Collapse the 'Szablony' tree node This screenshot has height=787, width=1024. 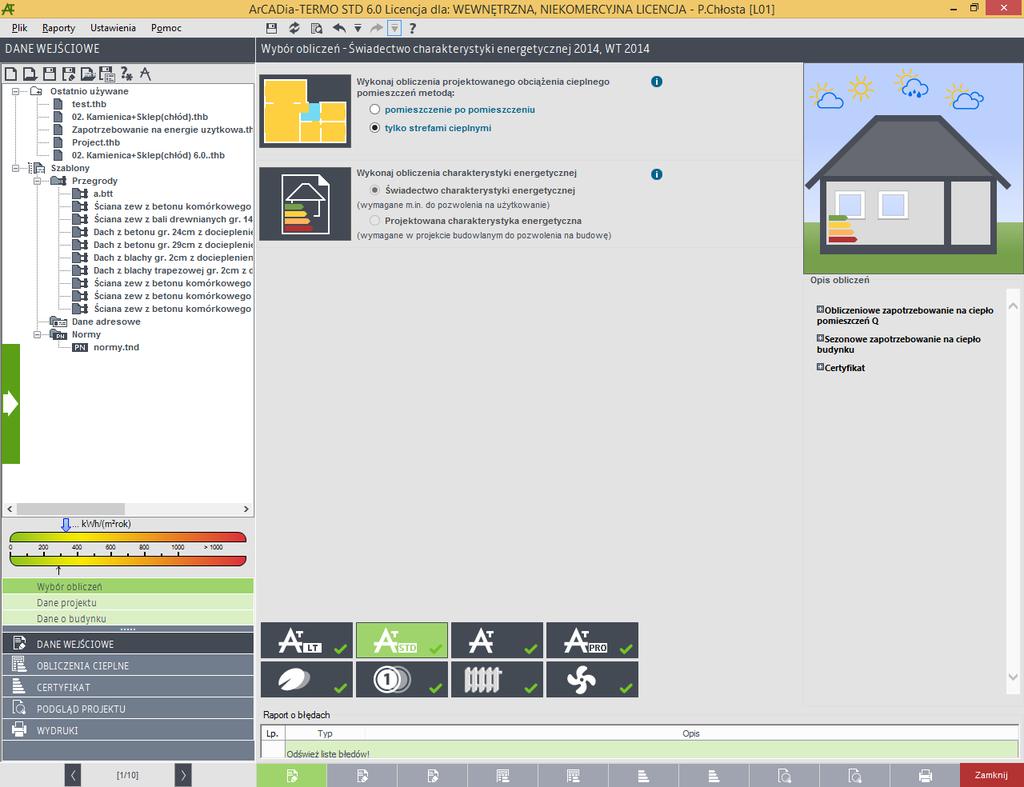(x=16, y=169)
